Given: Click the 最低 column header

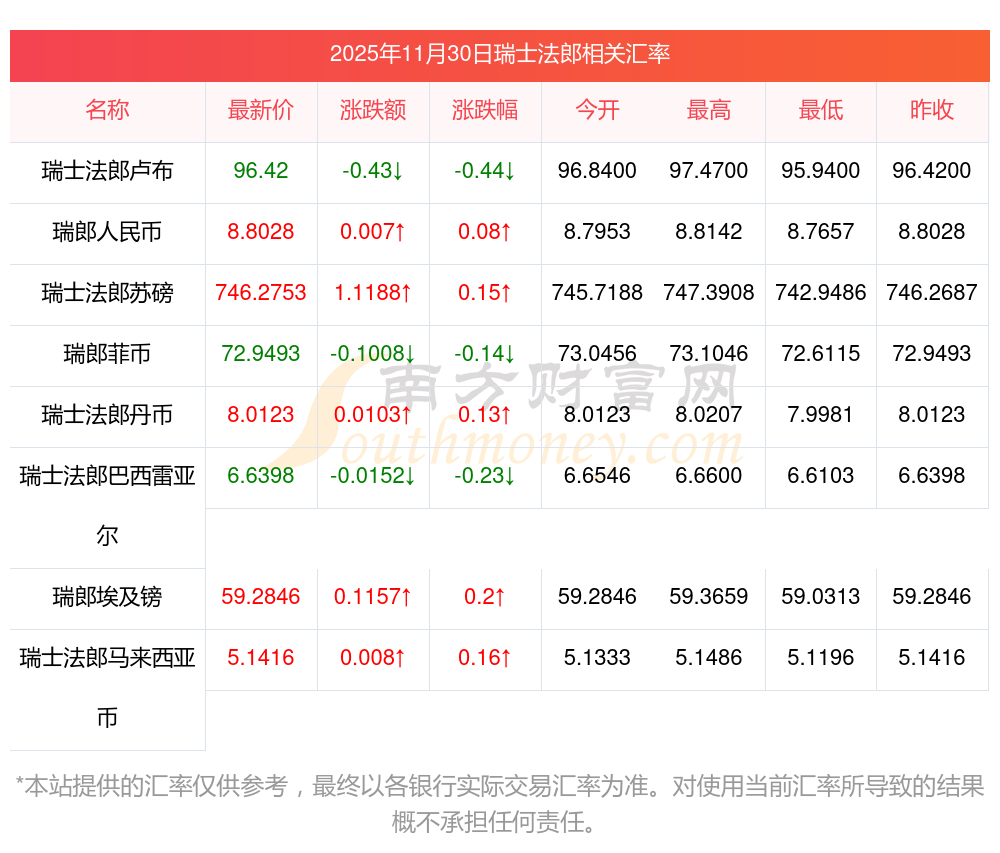Looking at the screenshot, I should pos(821,110).
